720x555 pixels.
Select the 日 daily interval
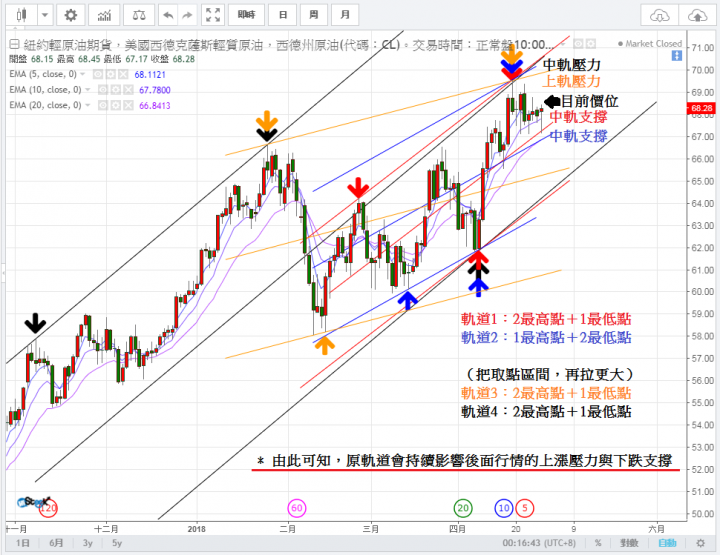(x=283, y=15)
